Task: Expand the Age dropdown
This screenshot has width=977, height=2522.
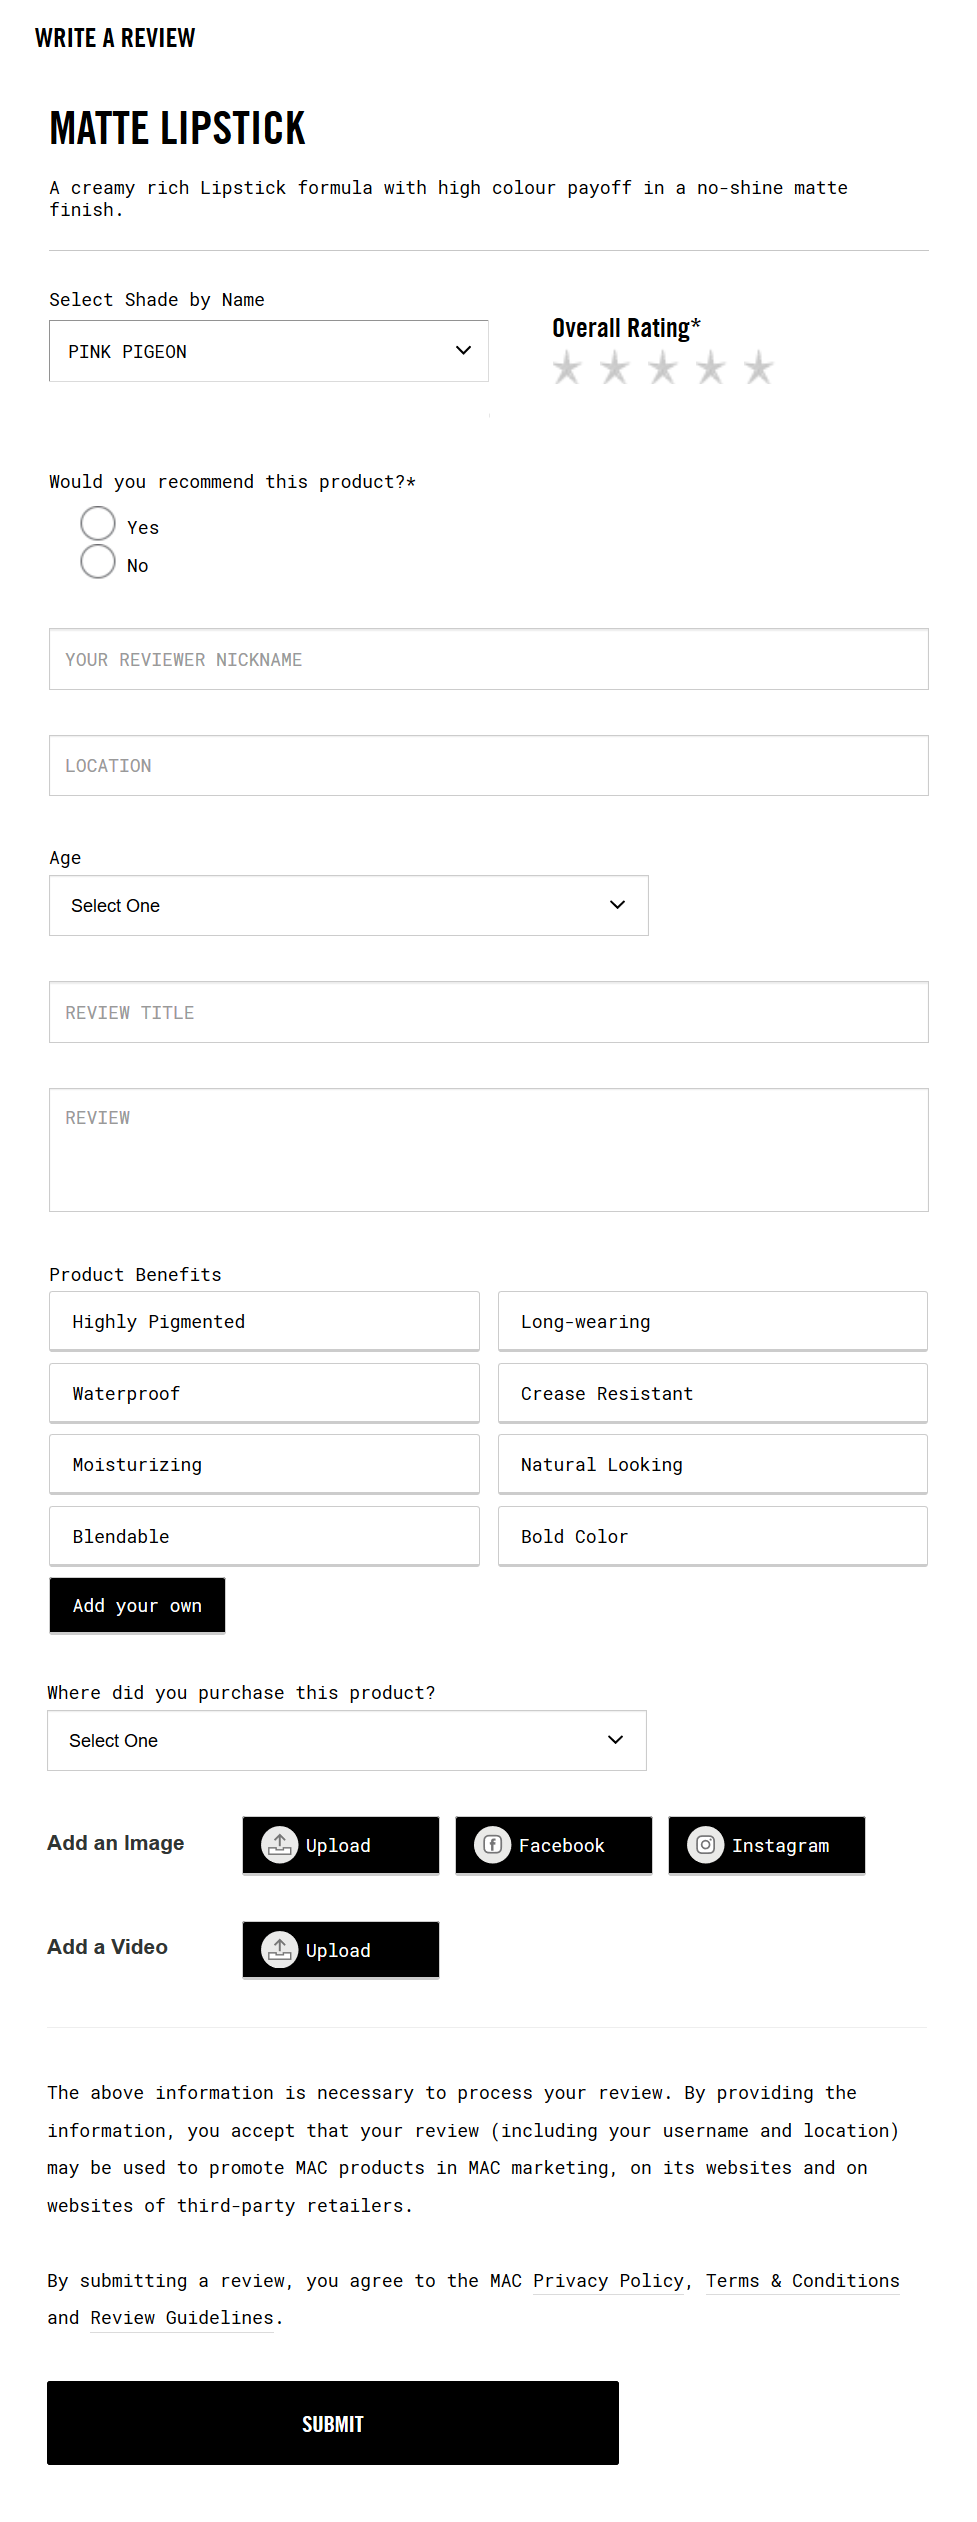Action: (348, 905)
